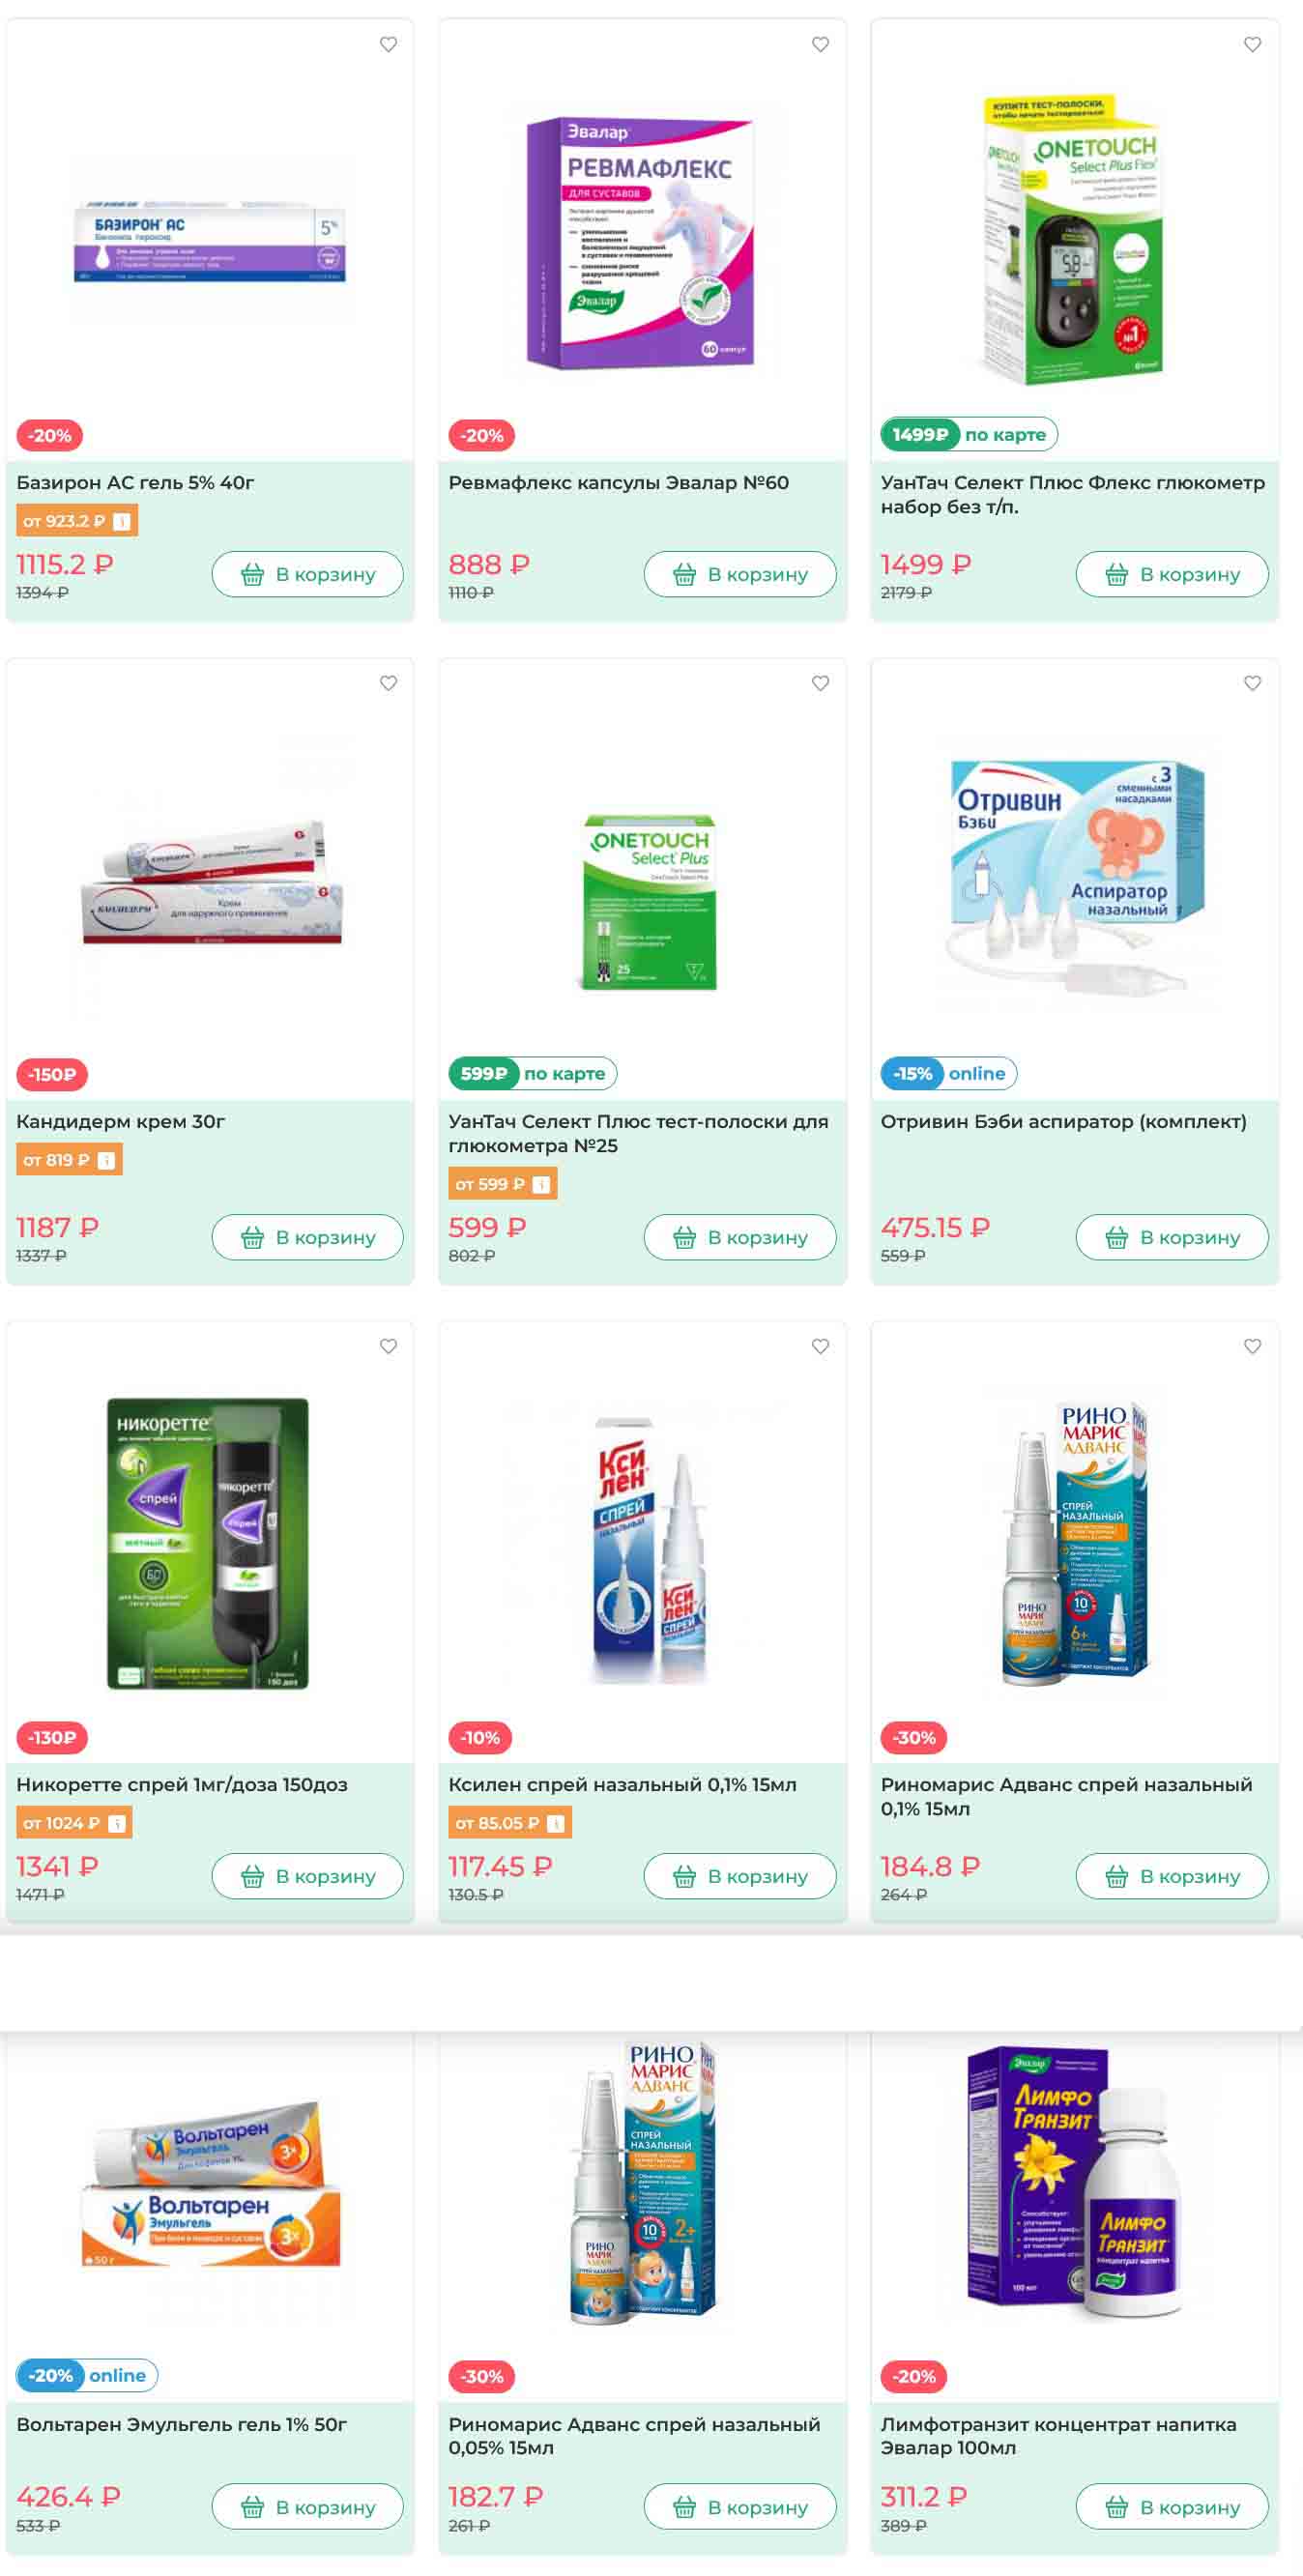The width and height of the screenshot is (1303, 2576).
Task: Open info icon beside от 1024 ₽ price
Action: (x=116, y=1823)
